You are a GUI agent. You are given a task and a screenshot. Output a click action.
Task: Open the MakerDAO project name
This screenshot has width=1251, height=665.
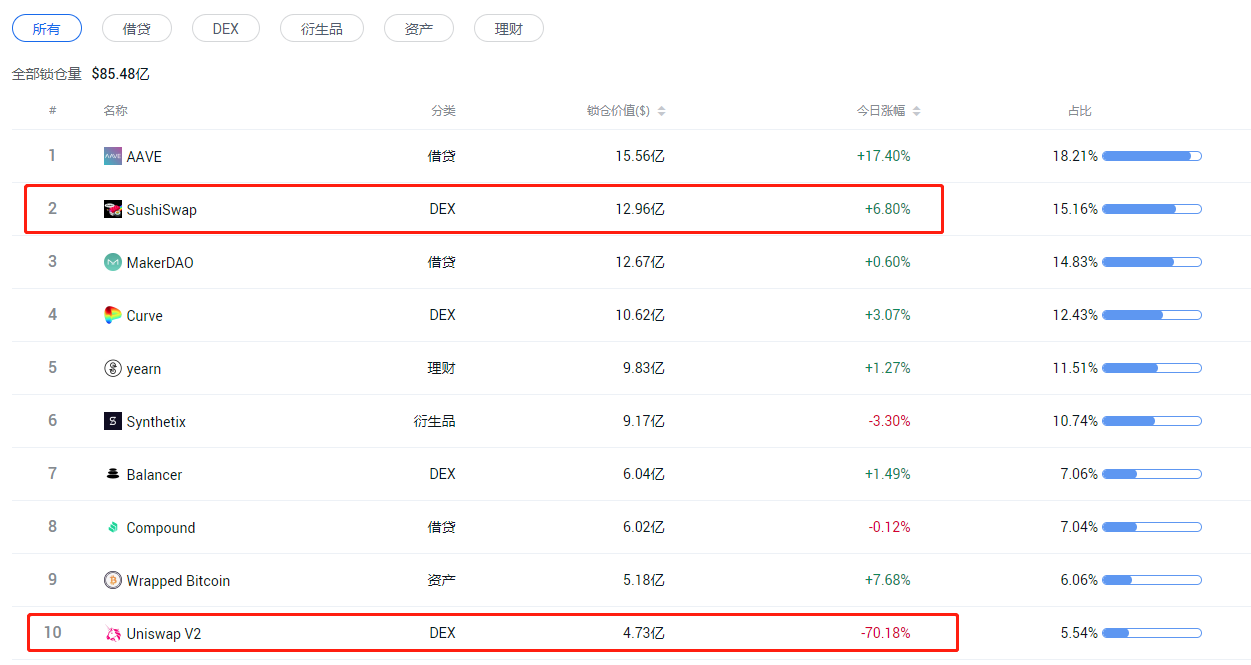pyautogui.click(x=160, y=263)
